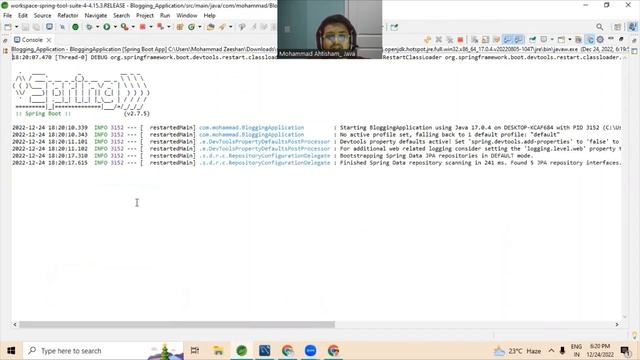Click the 'Bootstrapping Spring Data JPA repositories' log line

(273, 156)
